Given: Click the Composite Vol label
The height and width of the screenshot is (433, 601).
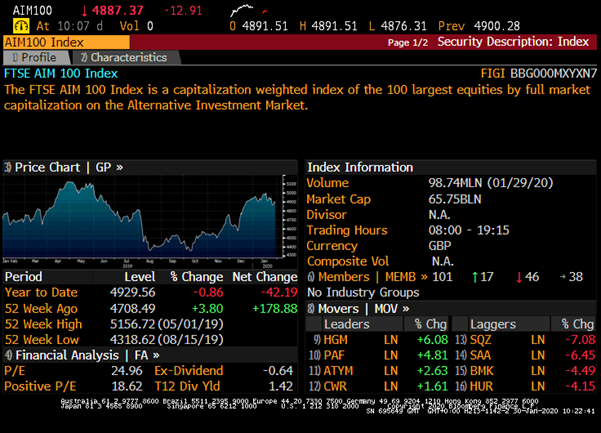Looking at the screenshot, I should [348, 261].
